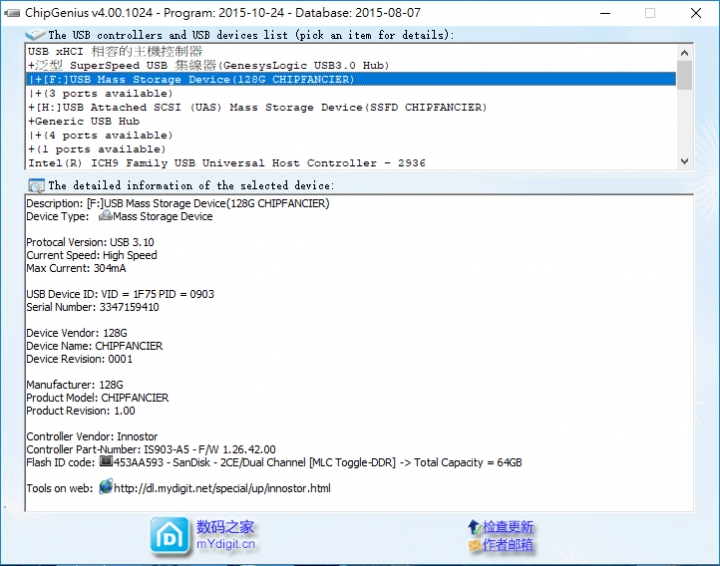Click the USB Device ID VID PID line

tap(120, 294)
